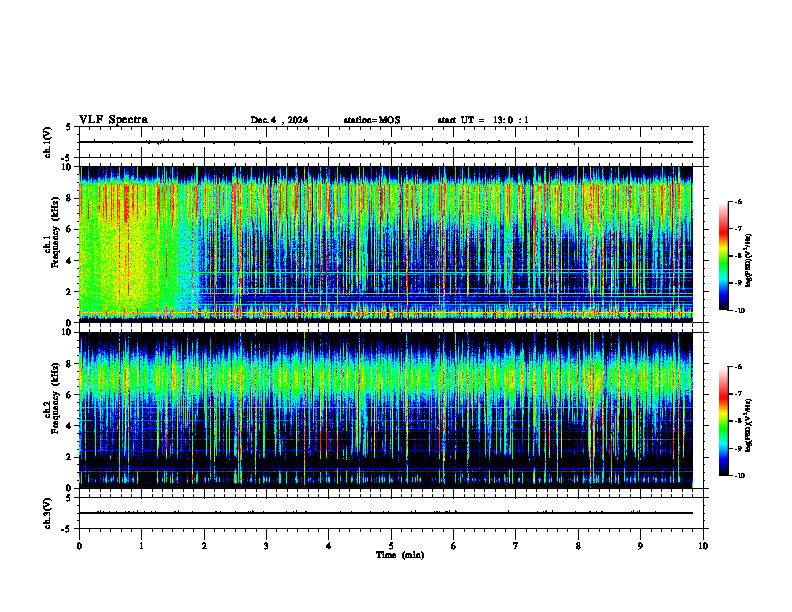Click the '-6' label on ch.2 colorbar

tap(738, 367)
